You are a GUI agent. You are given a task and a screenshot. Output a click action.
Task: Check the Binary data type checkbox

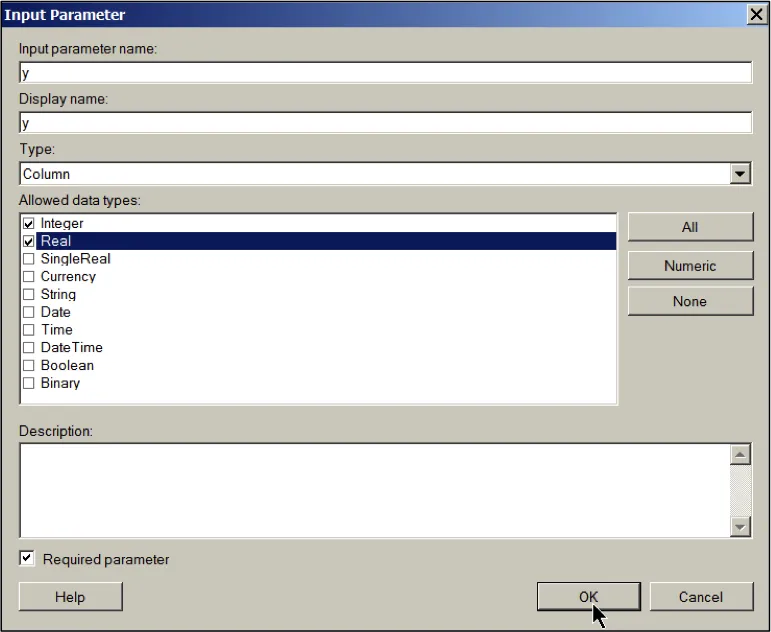29,383
